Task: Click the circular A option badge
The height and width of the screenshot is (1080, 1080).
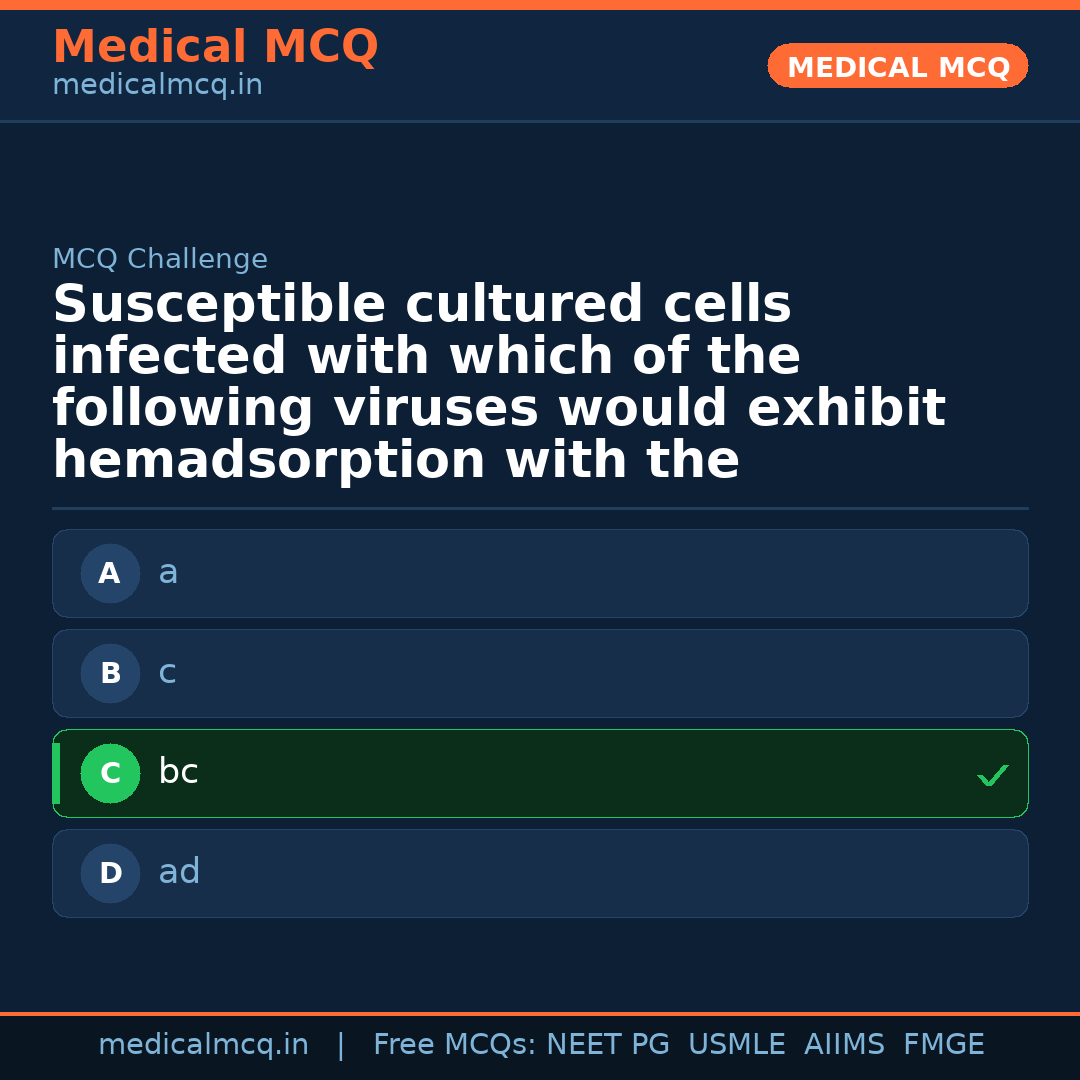Action: 110,573
